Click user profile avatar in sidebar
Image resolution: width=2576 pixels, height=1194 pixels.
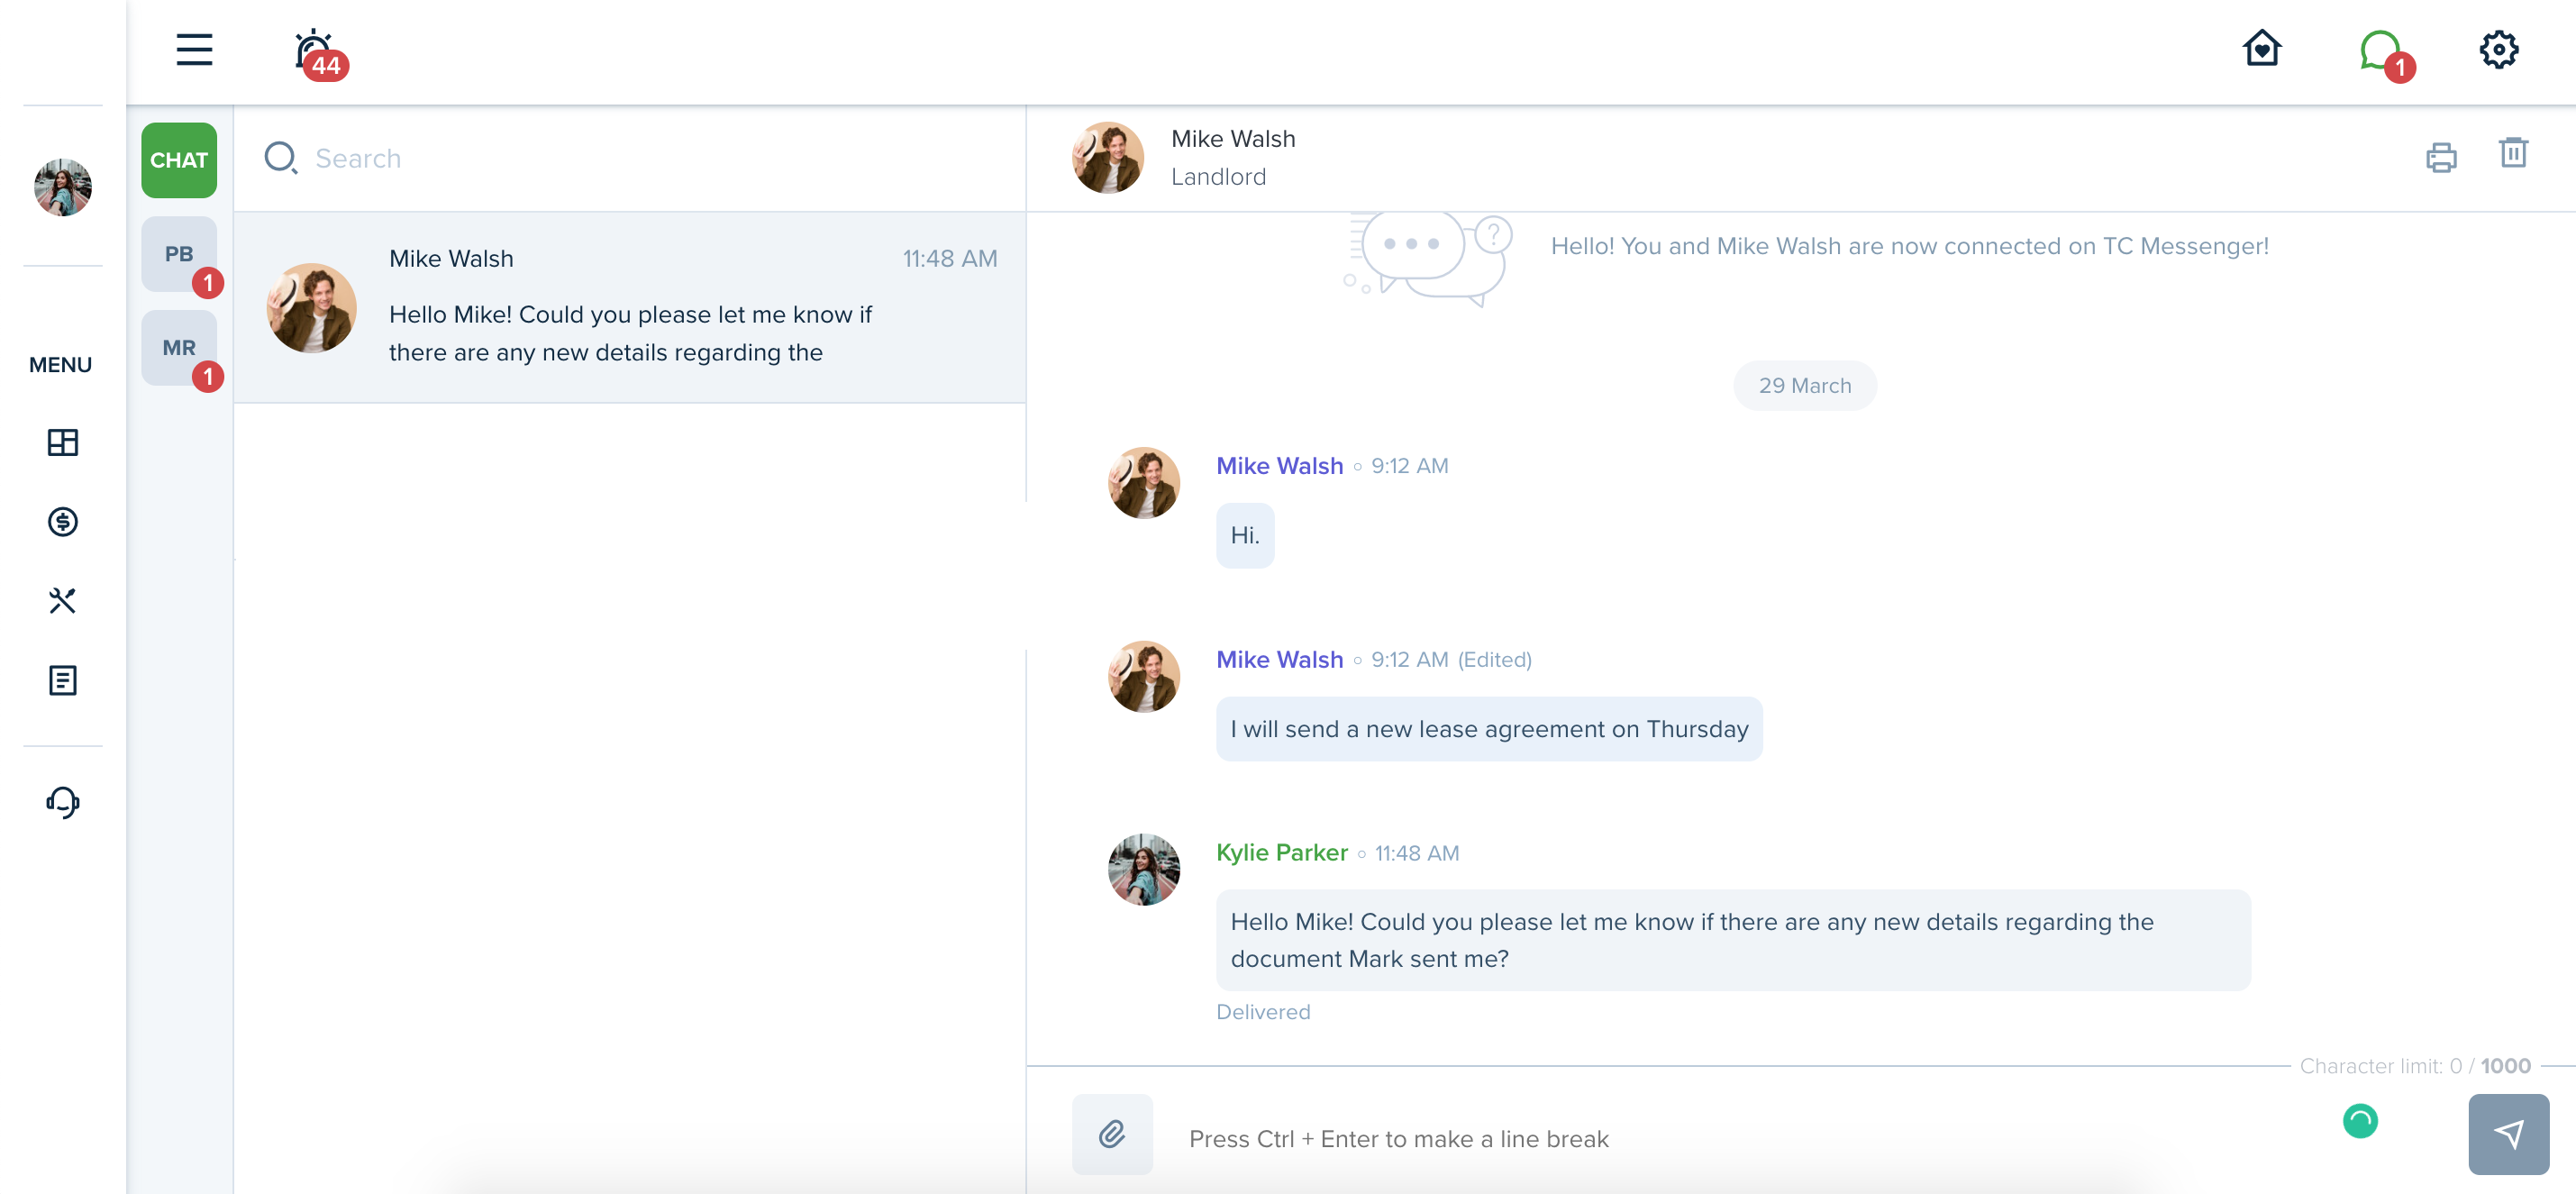coord(63,187)
